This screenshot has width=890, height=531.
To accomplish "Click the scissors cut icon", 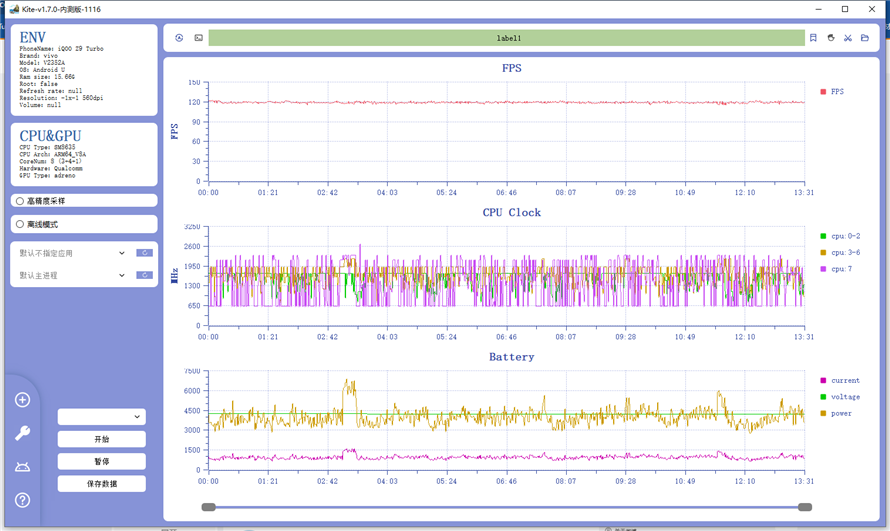I will 847,38.
